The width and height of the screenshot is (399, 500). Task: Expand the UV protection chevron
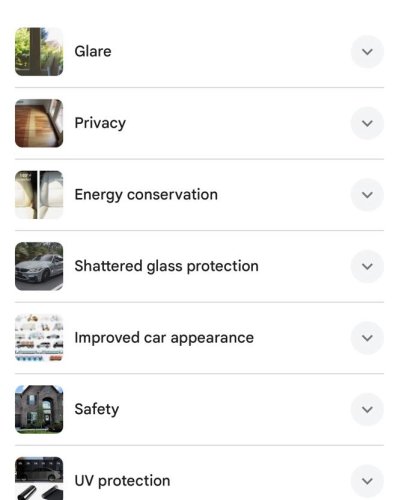point(367,481)
